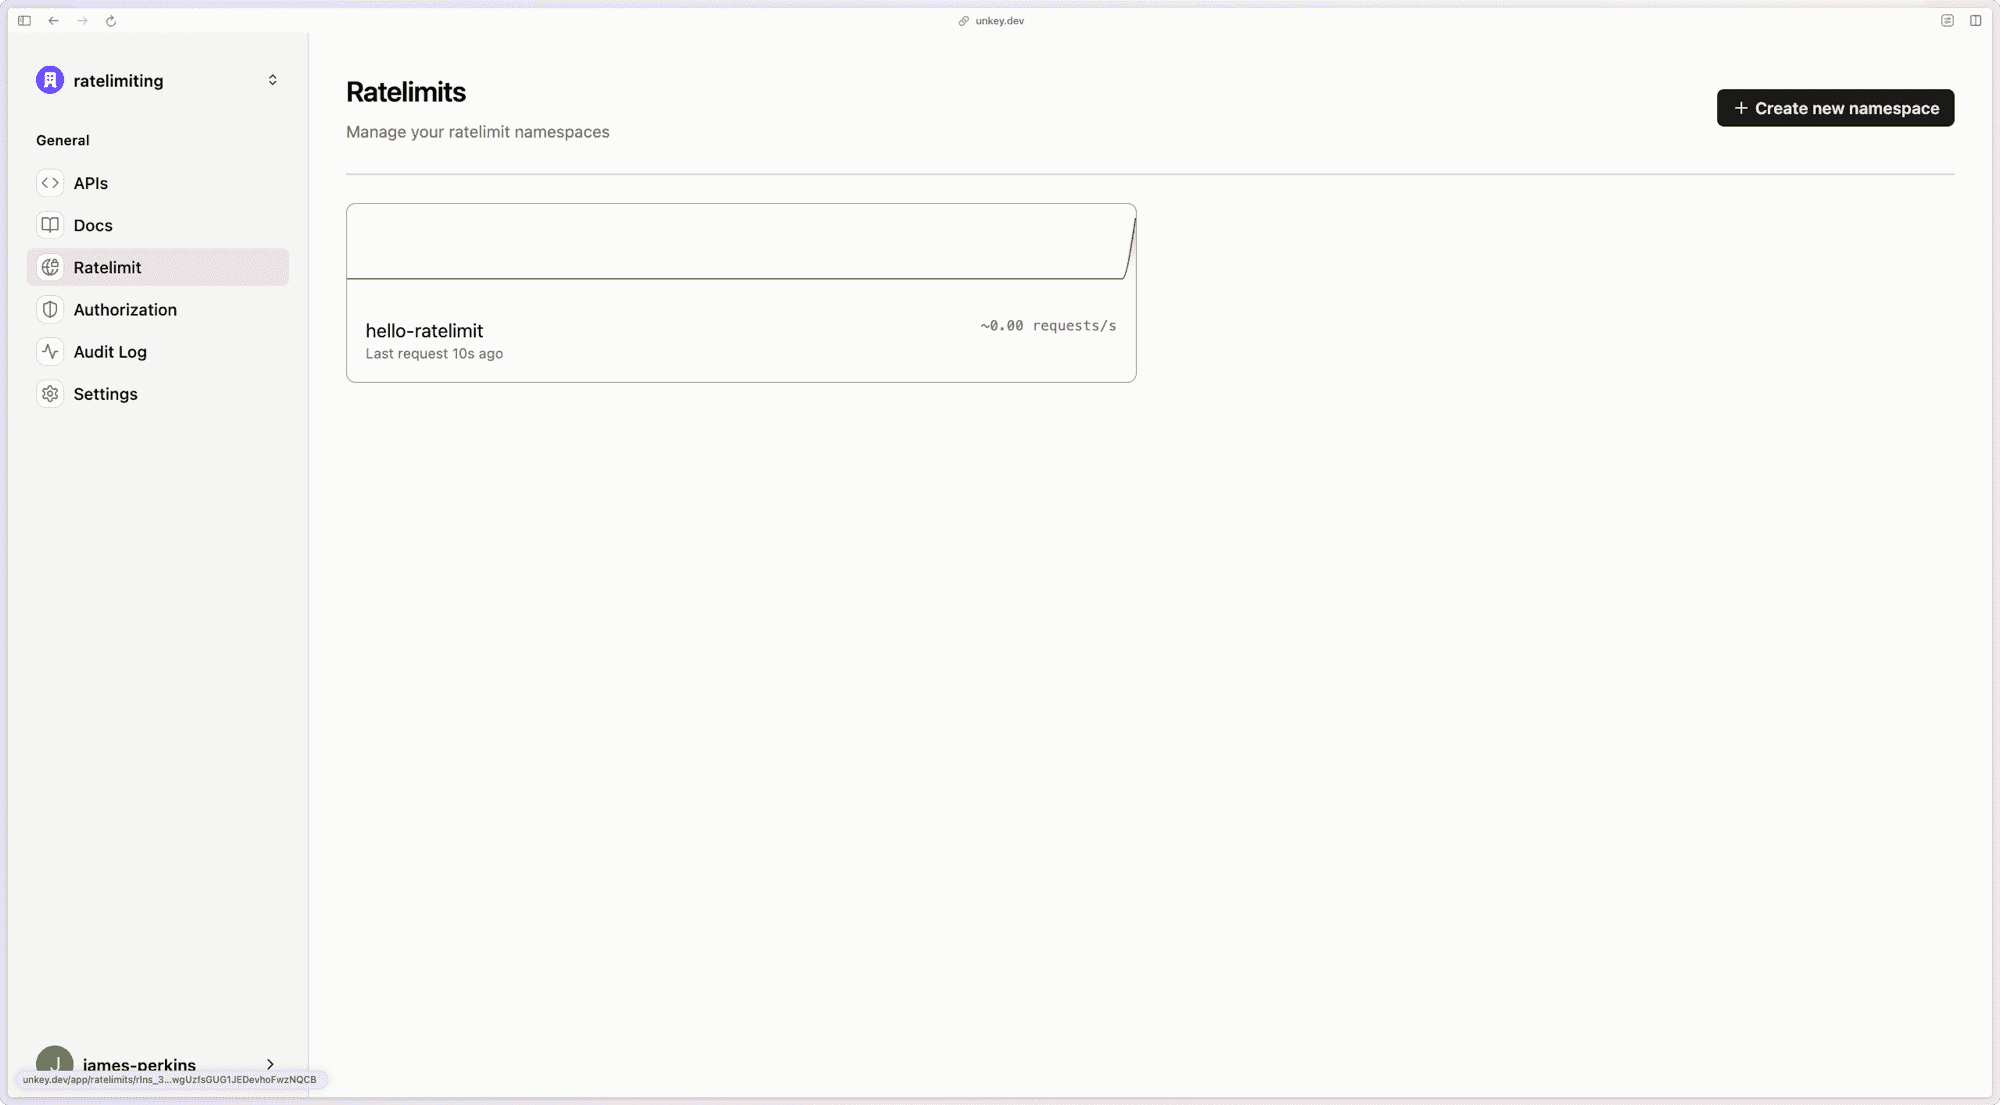Open the Settings icon
This screenshot has height=1105, width=2000.
(x=50, y=393)
